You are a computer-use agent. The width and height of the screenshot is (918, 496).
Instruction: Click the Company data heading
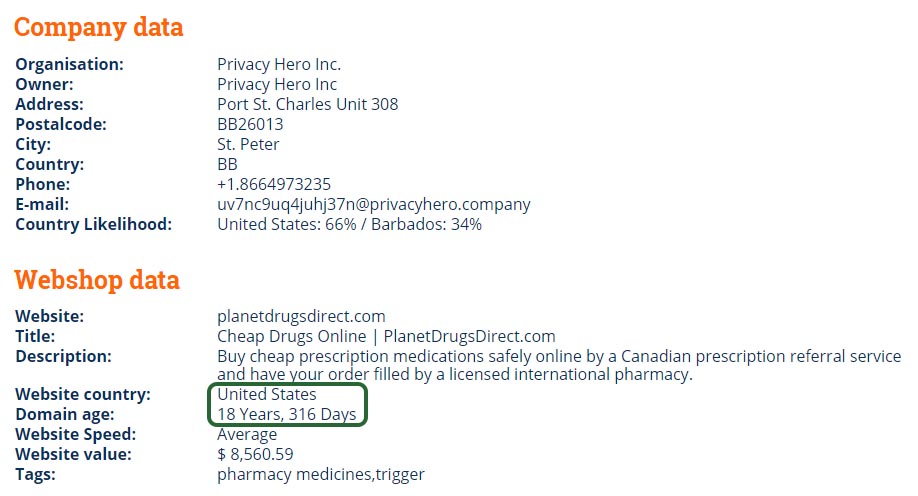click(98, 28)
